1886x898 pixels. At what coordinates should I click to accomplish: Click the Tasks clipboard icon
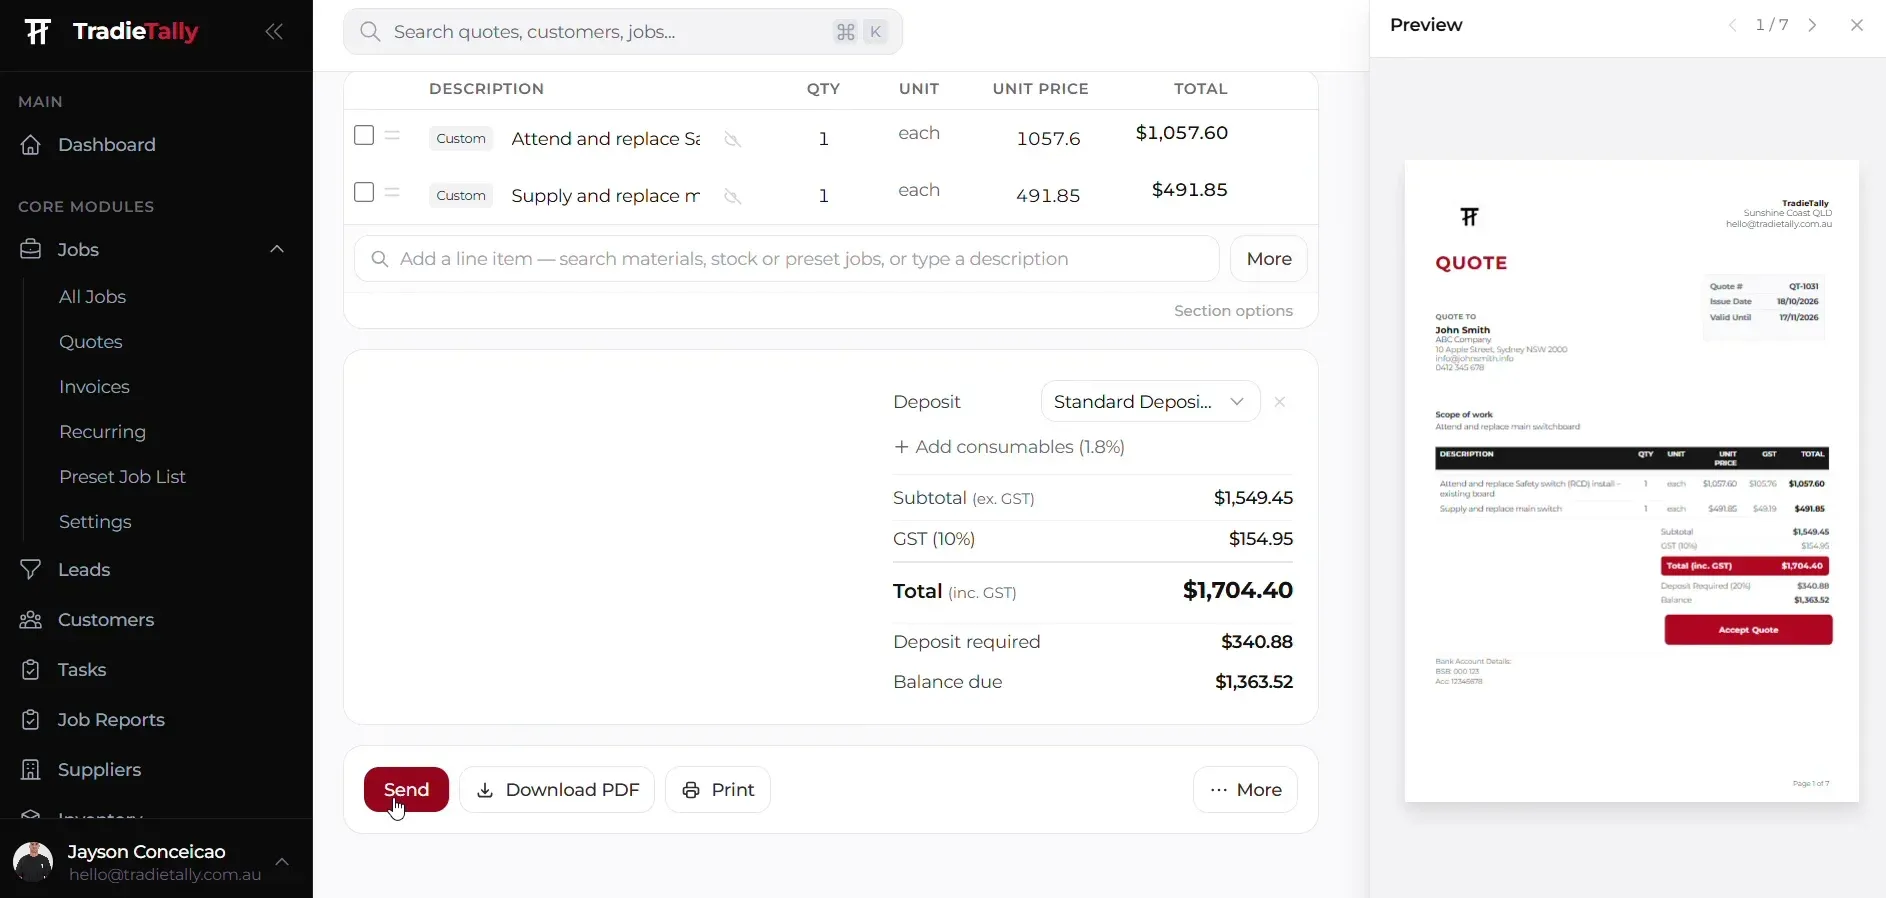(x=31, y=670)
